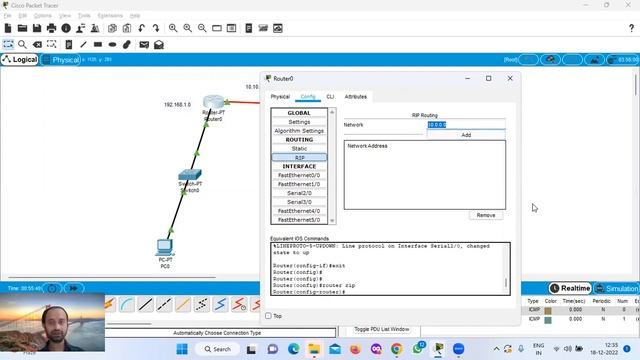This screenshot has height=360, width=640.
Task: Open the File menu
Action: pos(8,16)
